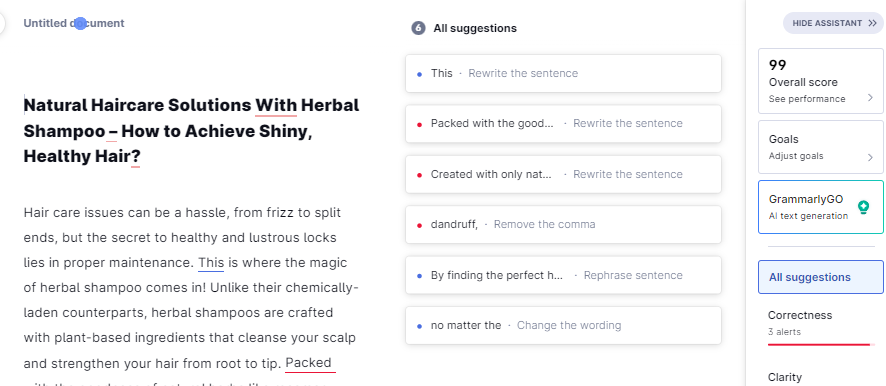Open 'Created with only nat...' rewrite suggestion
Viewport: 886px width, 386px height.
[563, 174]
